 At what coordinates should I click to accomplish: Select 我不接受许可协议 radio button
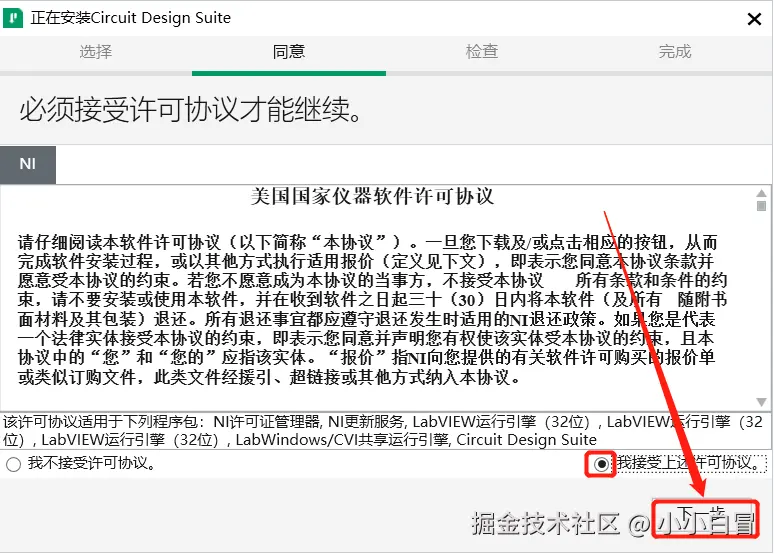tap(13, 464)
